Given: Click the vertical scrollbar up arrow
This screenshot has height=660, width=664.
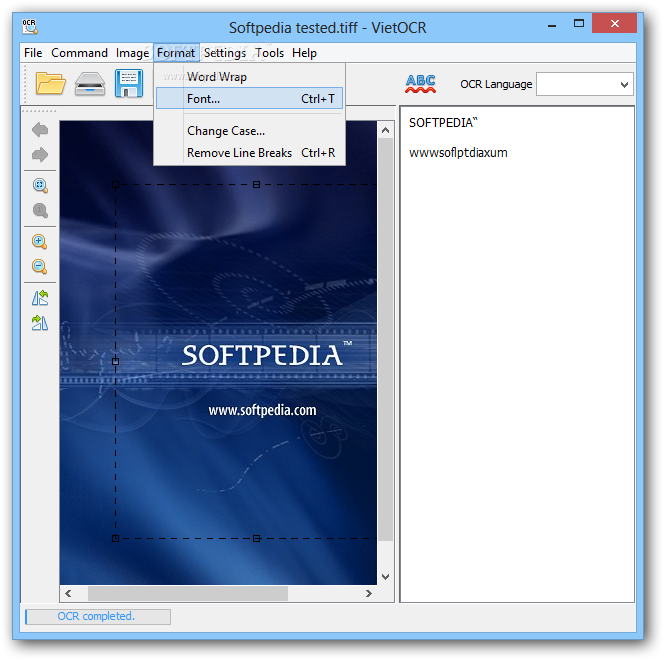Looking at the screenshot, I should pos(385,130).
